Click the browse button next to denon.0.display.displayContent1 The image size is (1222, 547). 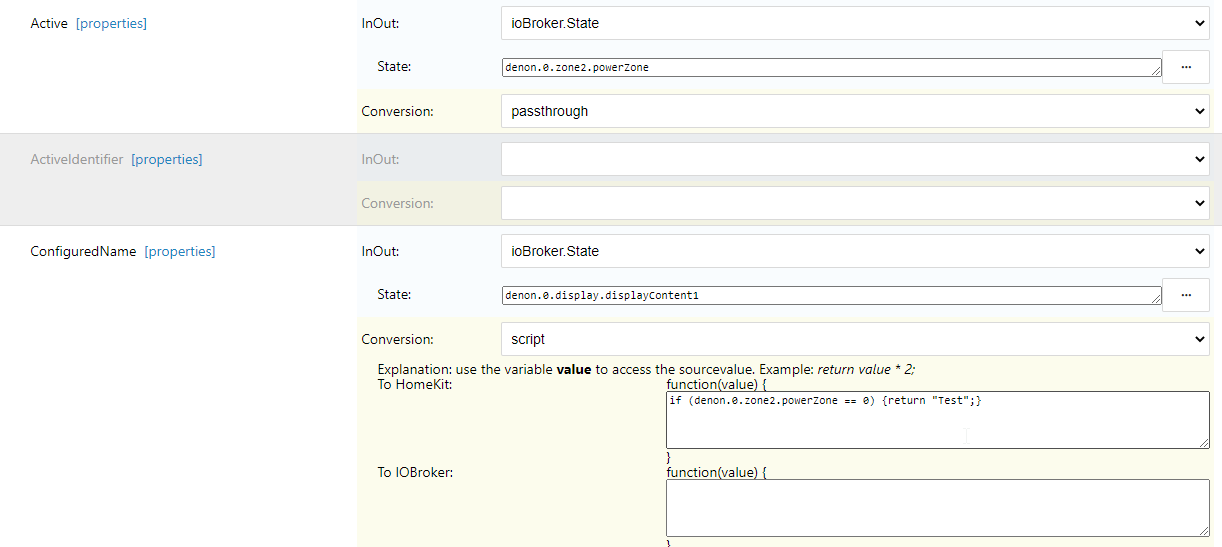(x=1186, y=295)
